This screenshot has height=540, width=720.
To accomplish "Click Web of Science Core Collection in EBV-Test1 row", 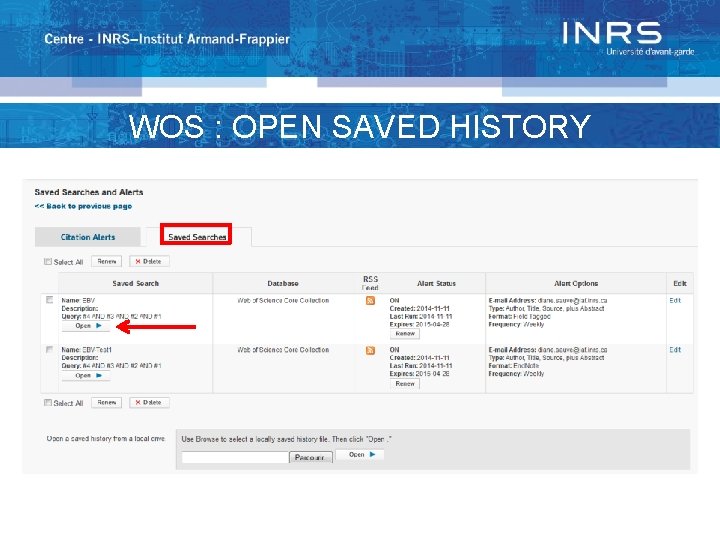I will 283,349.
